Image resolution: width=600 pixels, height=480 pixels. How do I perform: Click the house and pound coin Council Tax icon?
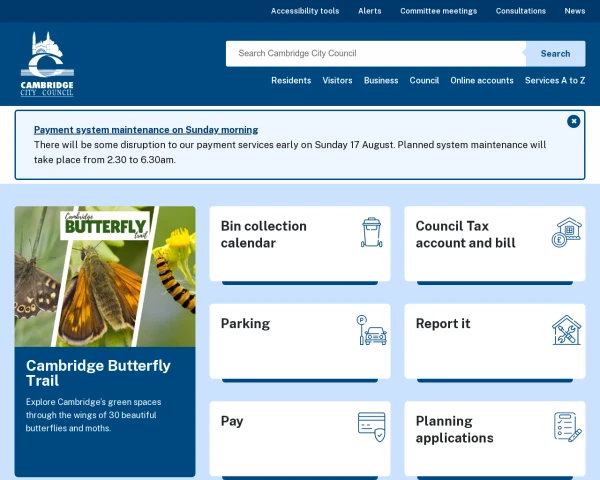click(x=567, y=232)
